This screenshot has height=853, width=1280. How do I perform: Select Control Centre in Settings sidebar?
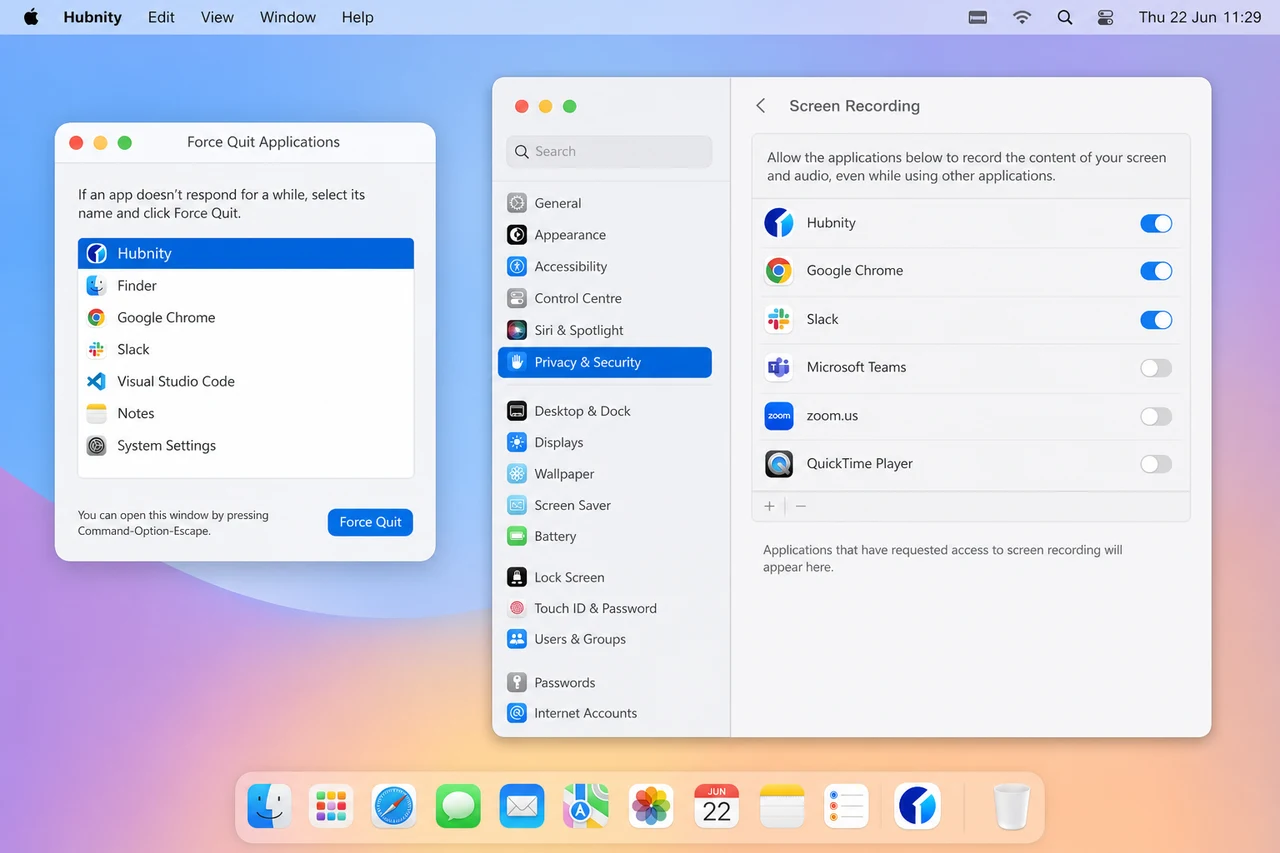[604, 298]
